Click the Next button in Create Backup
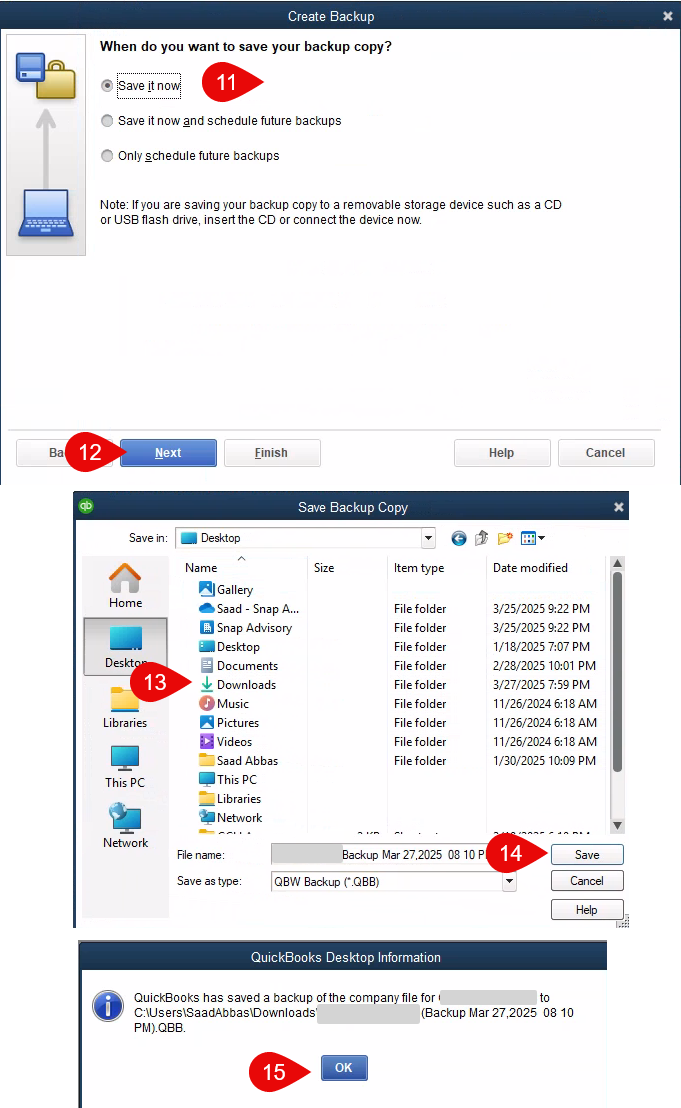681x1108 pixels. (x=168, y=453)
